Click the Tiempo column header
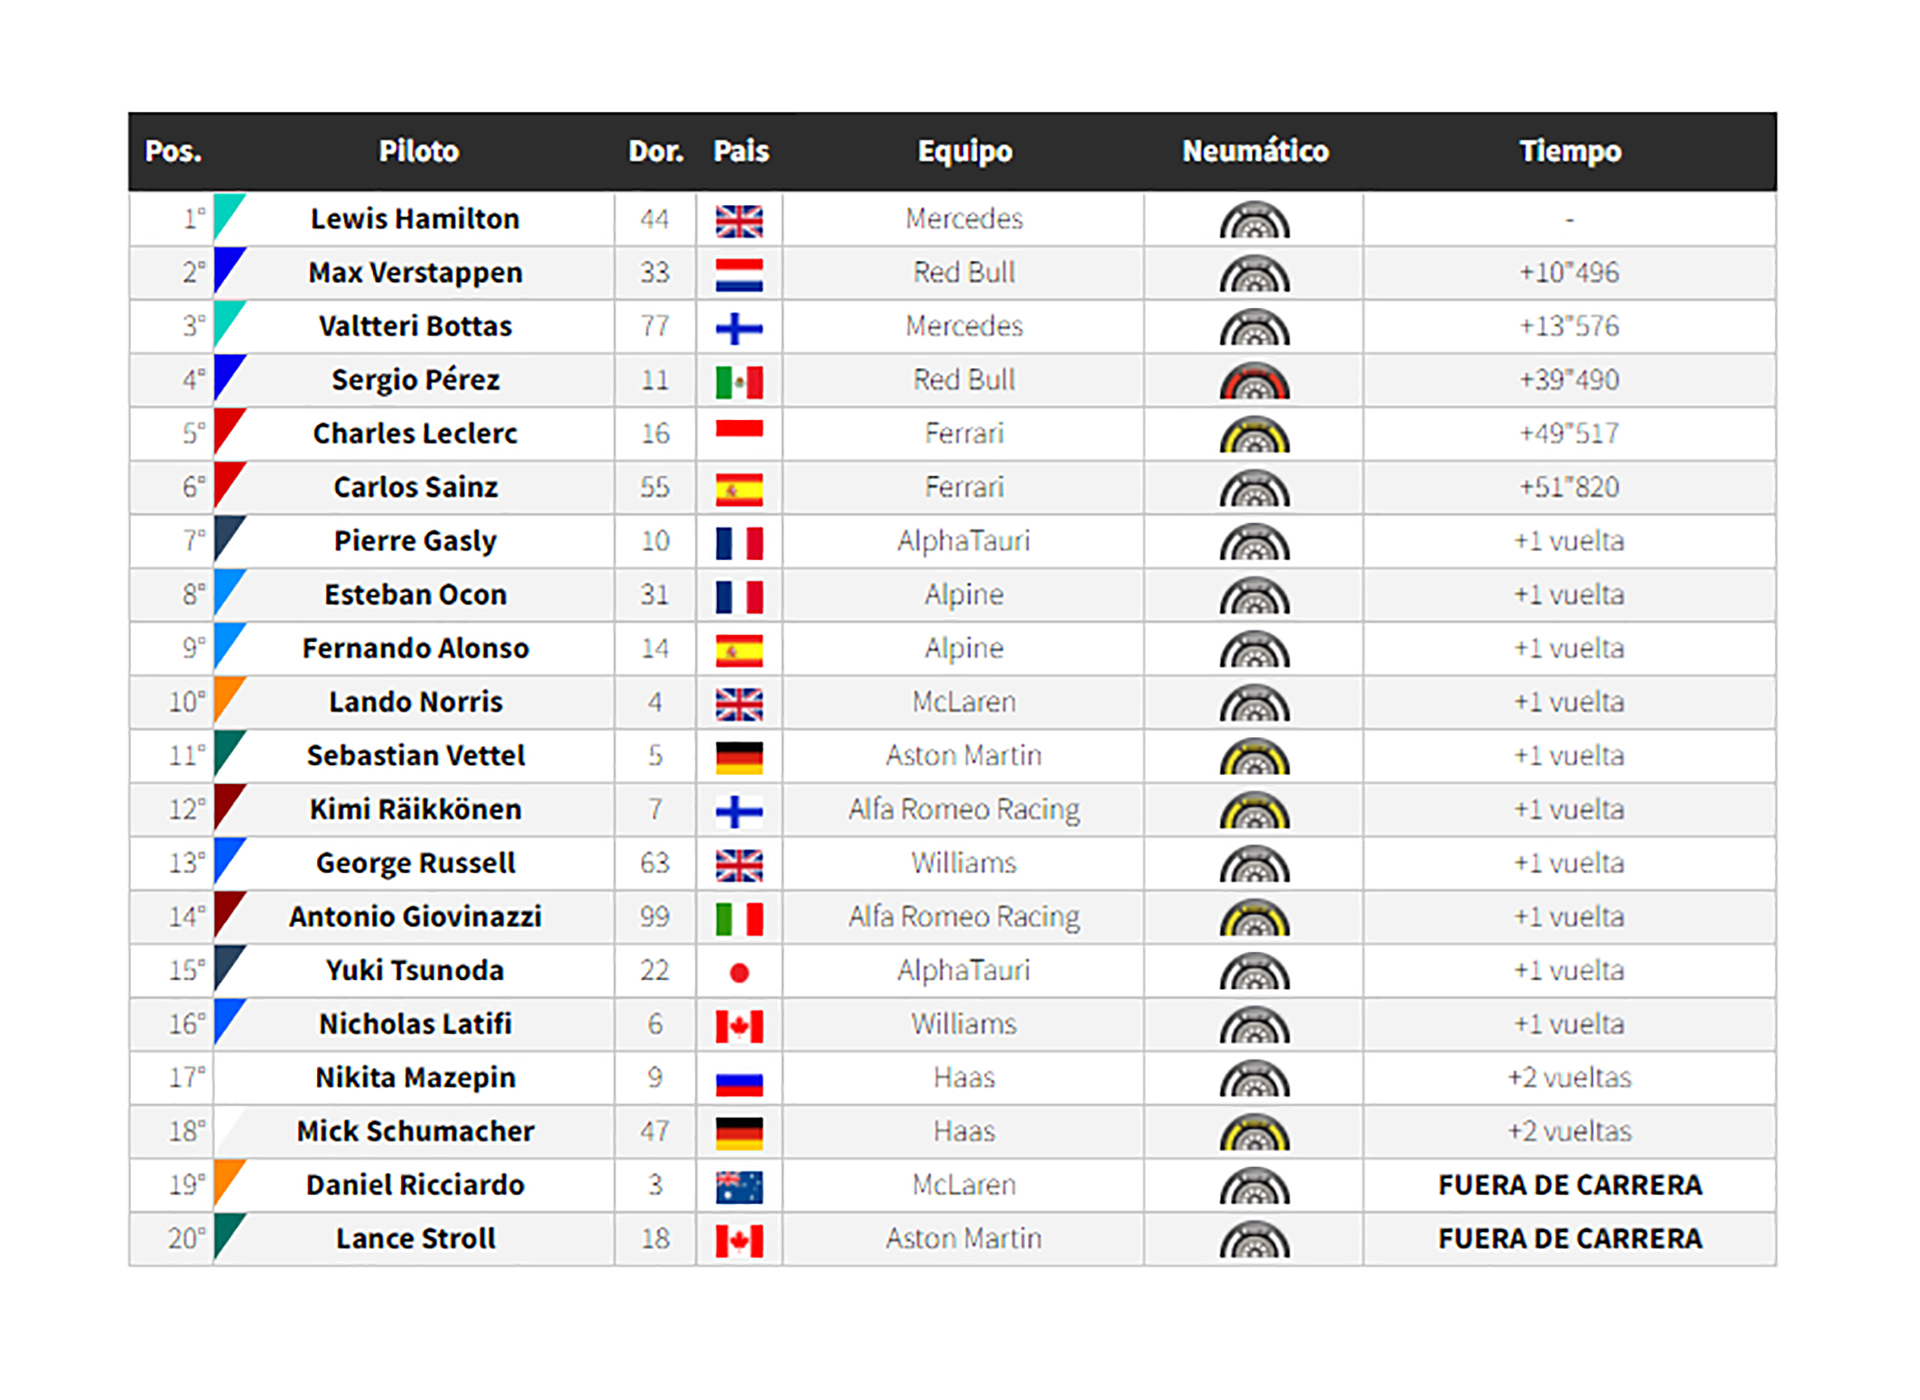 click(1569, 151)
